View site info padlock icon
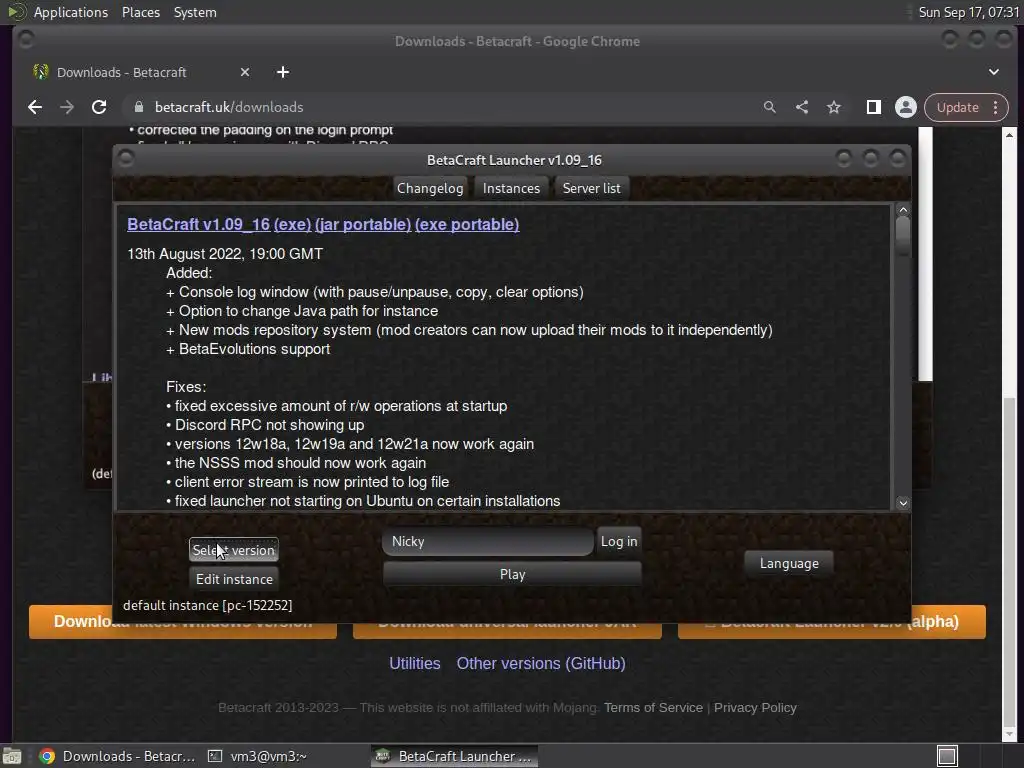This screenshot has height=768, width=1024. (138, 107)
